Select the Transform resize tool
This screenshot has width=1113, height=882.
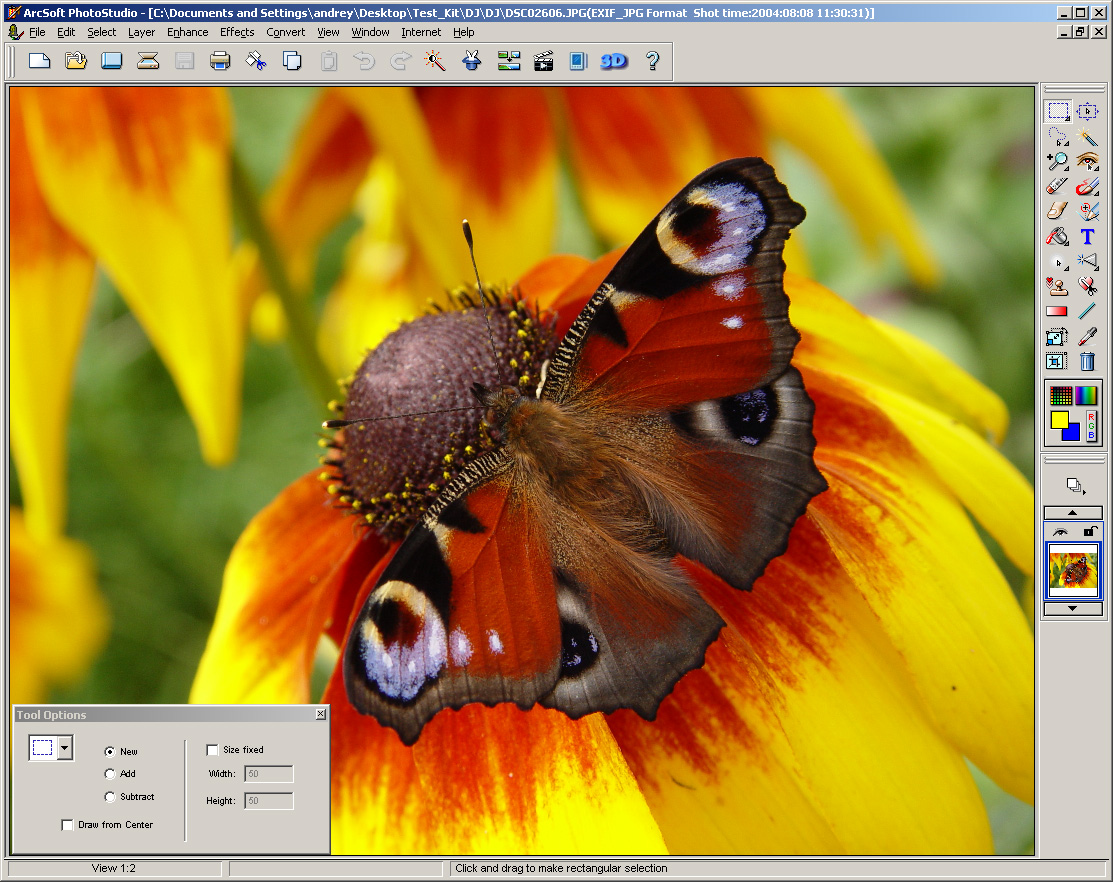pos(1057,336)
